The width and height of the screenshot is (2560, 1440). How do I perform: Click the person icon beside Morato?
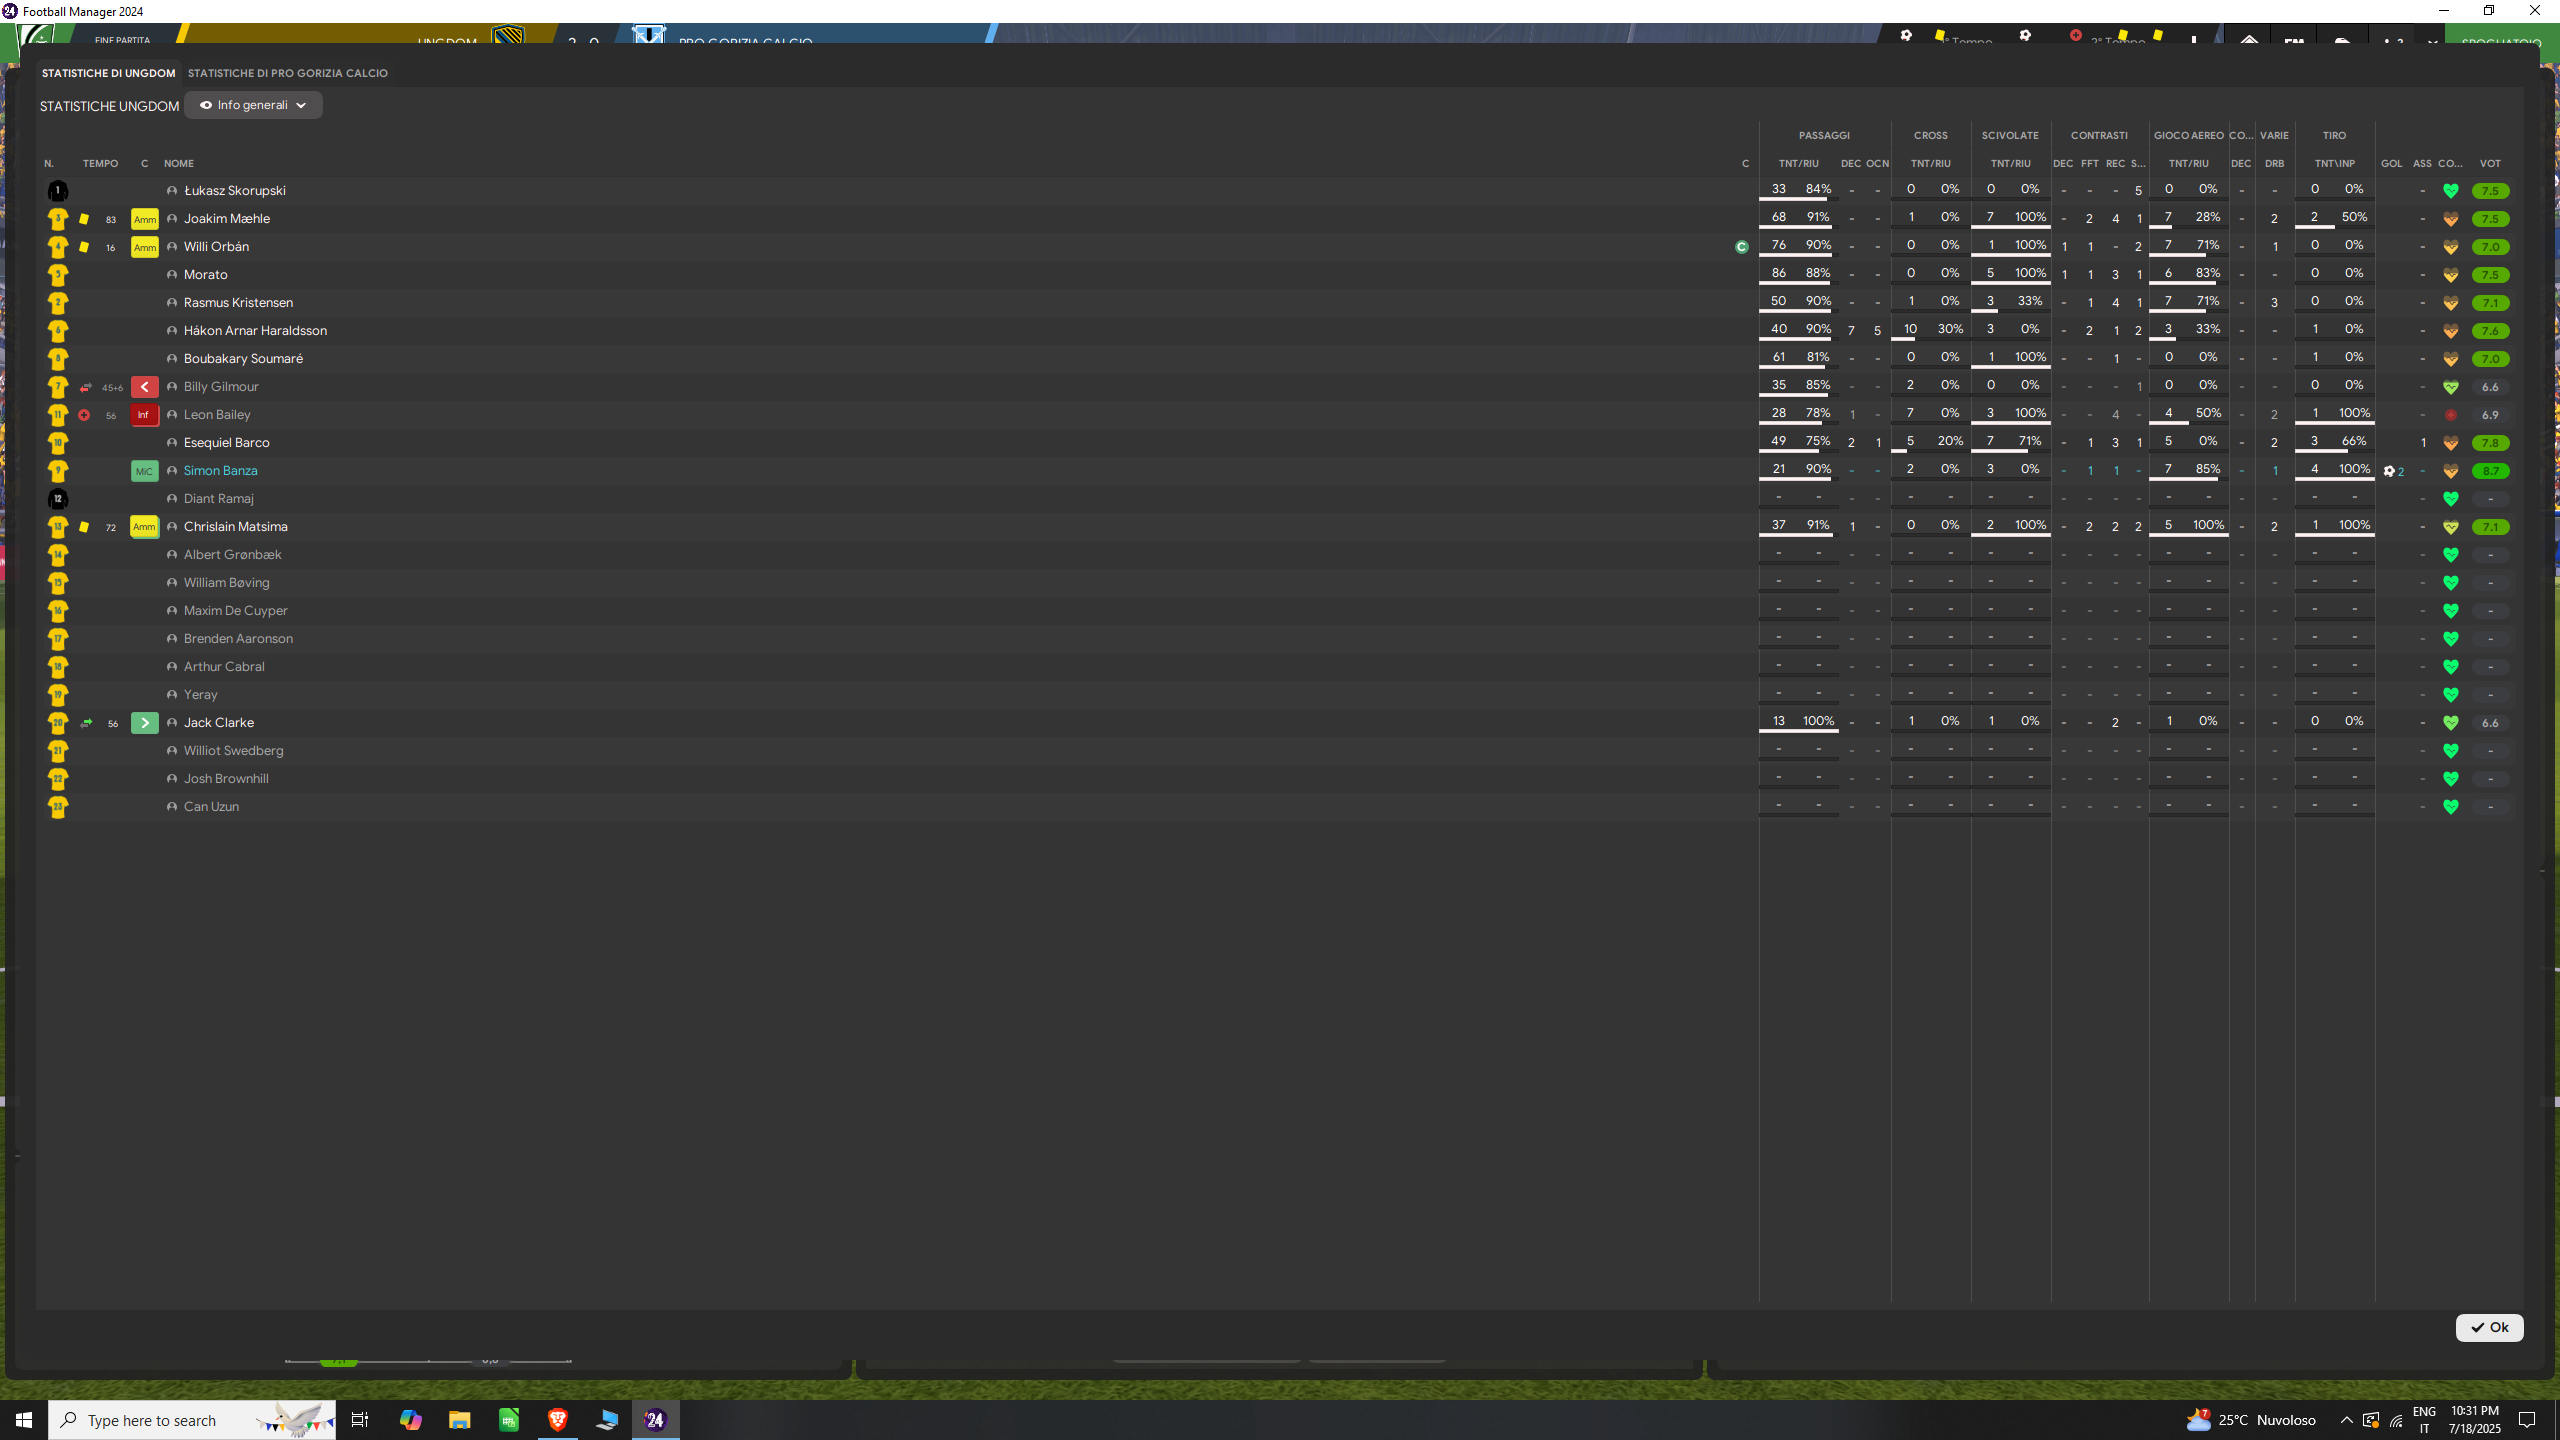[172, 275]
